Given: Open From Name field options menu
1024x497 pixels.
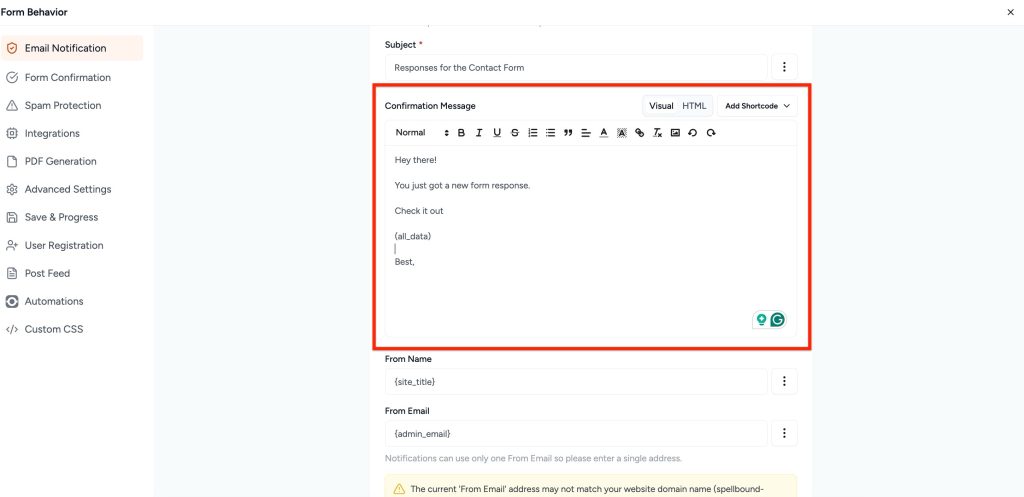Looking at the screenshot, I should (784, 381).
